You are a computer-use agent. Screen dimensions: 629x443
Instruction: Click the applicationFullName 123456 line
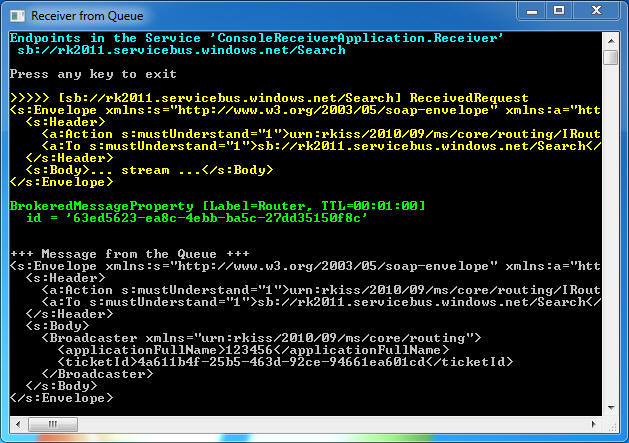point(253,350)
